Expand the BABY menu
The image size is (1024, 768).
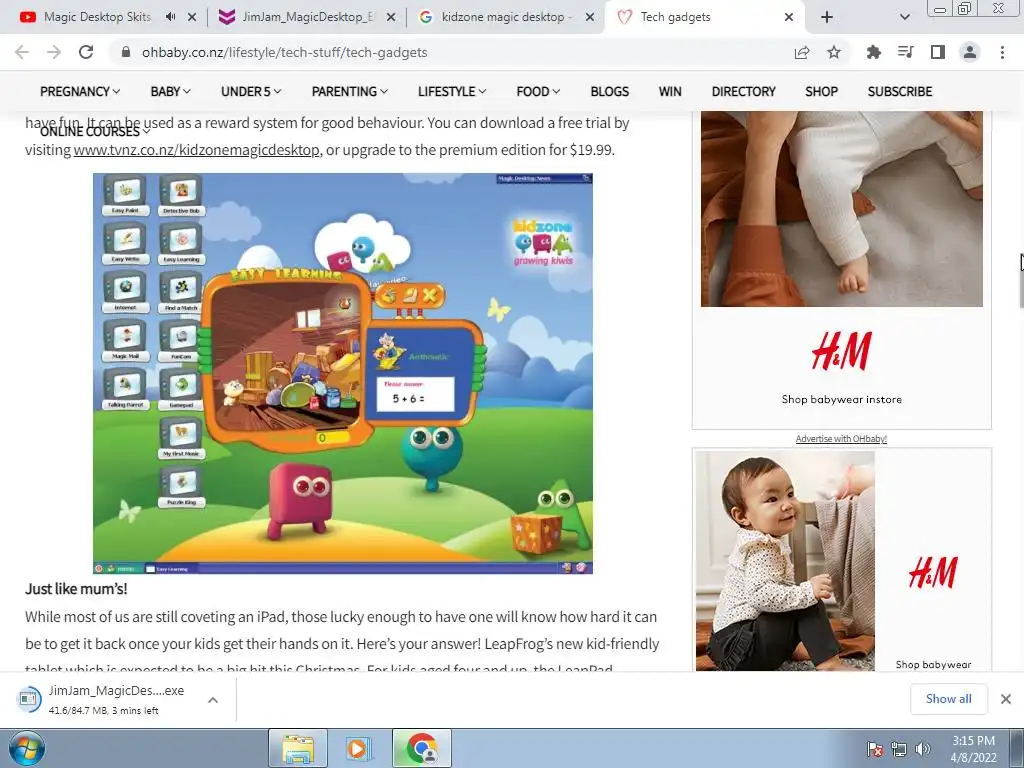pyautogui.click(x=170, y=91)
